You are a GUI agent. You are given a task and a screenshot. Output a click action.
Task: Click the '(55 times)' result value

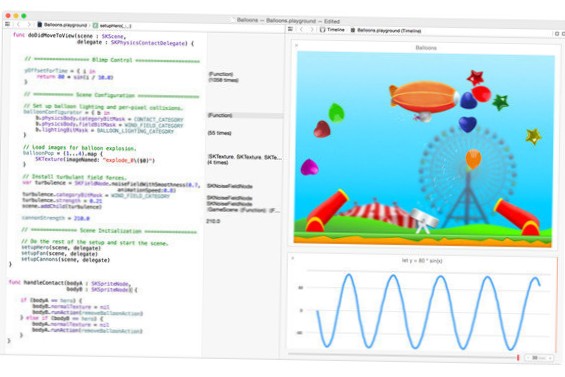[219, 133]
